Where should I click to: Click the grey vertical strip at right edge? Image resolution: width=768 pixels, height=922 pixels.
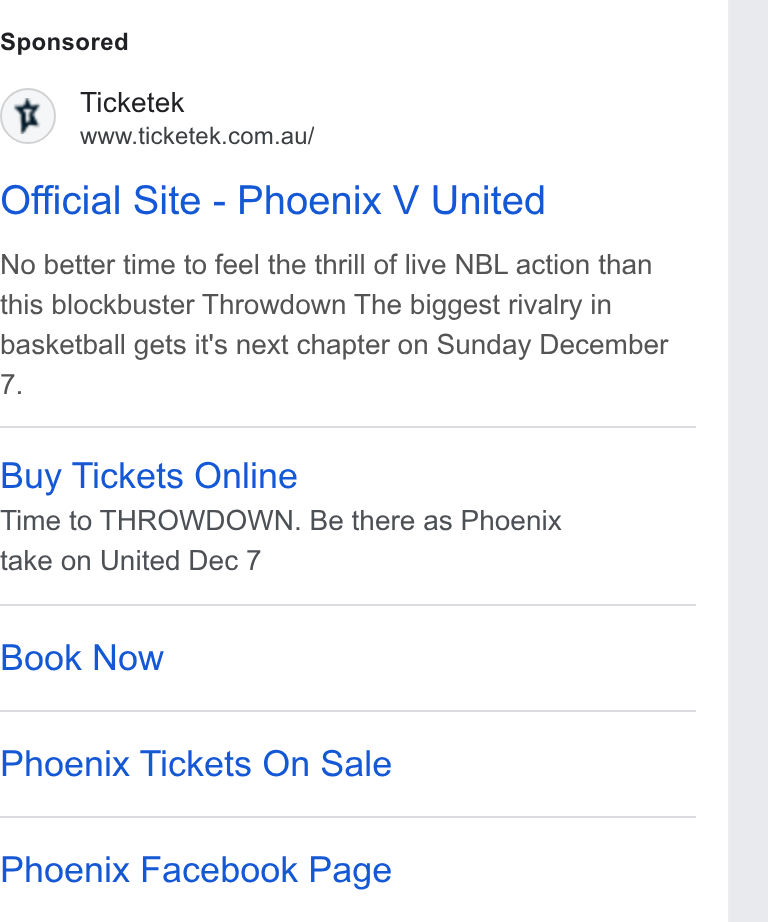point(748,461)
